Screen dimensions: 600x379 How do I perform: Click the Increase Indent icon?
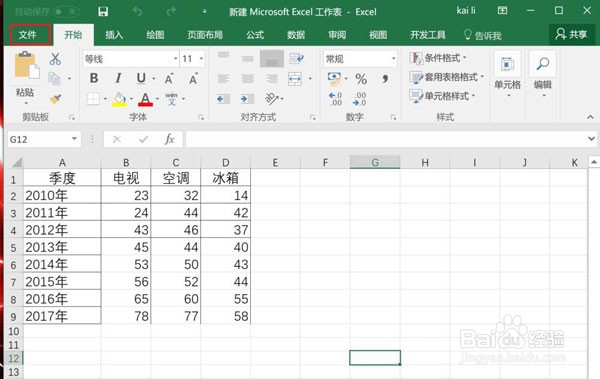247,99
